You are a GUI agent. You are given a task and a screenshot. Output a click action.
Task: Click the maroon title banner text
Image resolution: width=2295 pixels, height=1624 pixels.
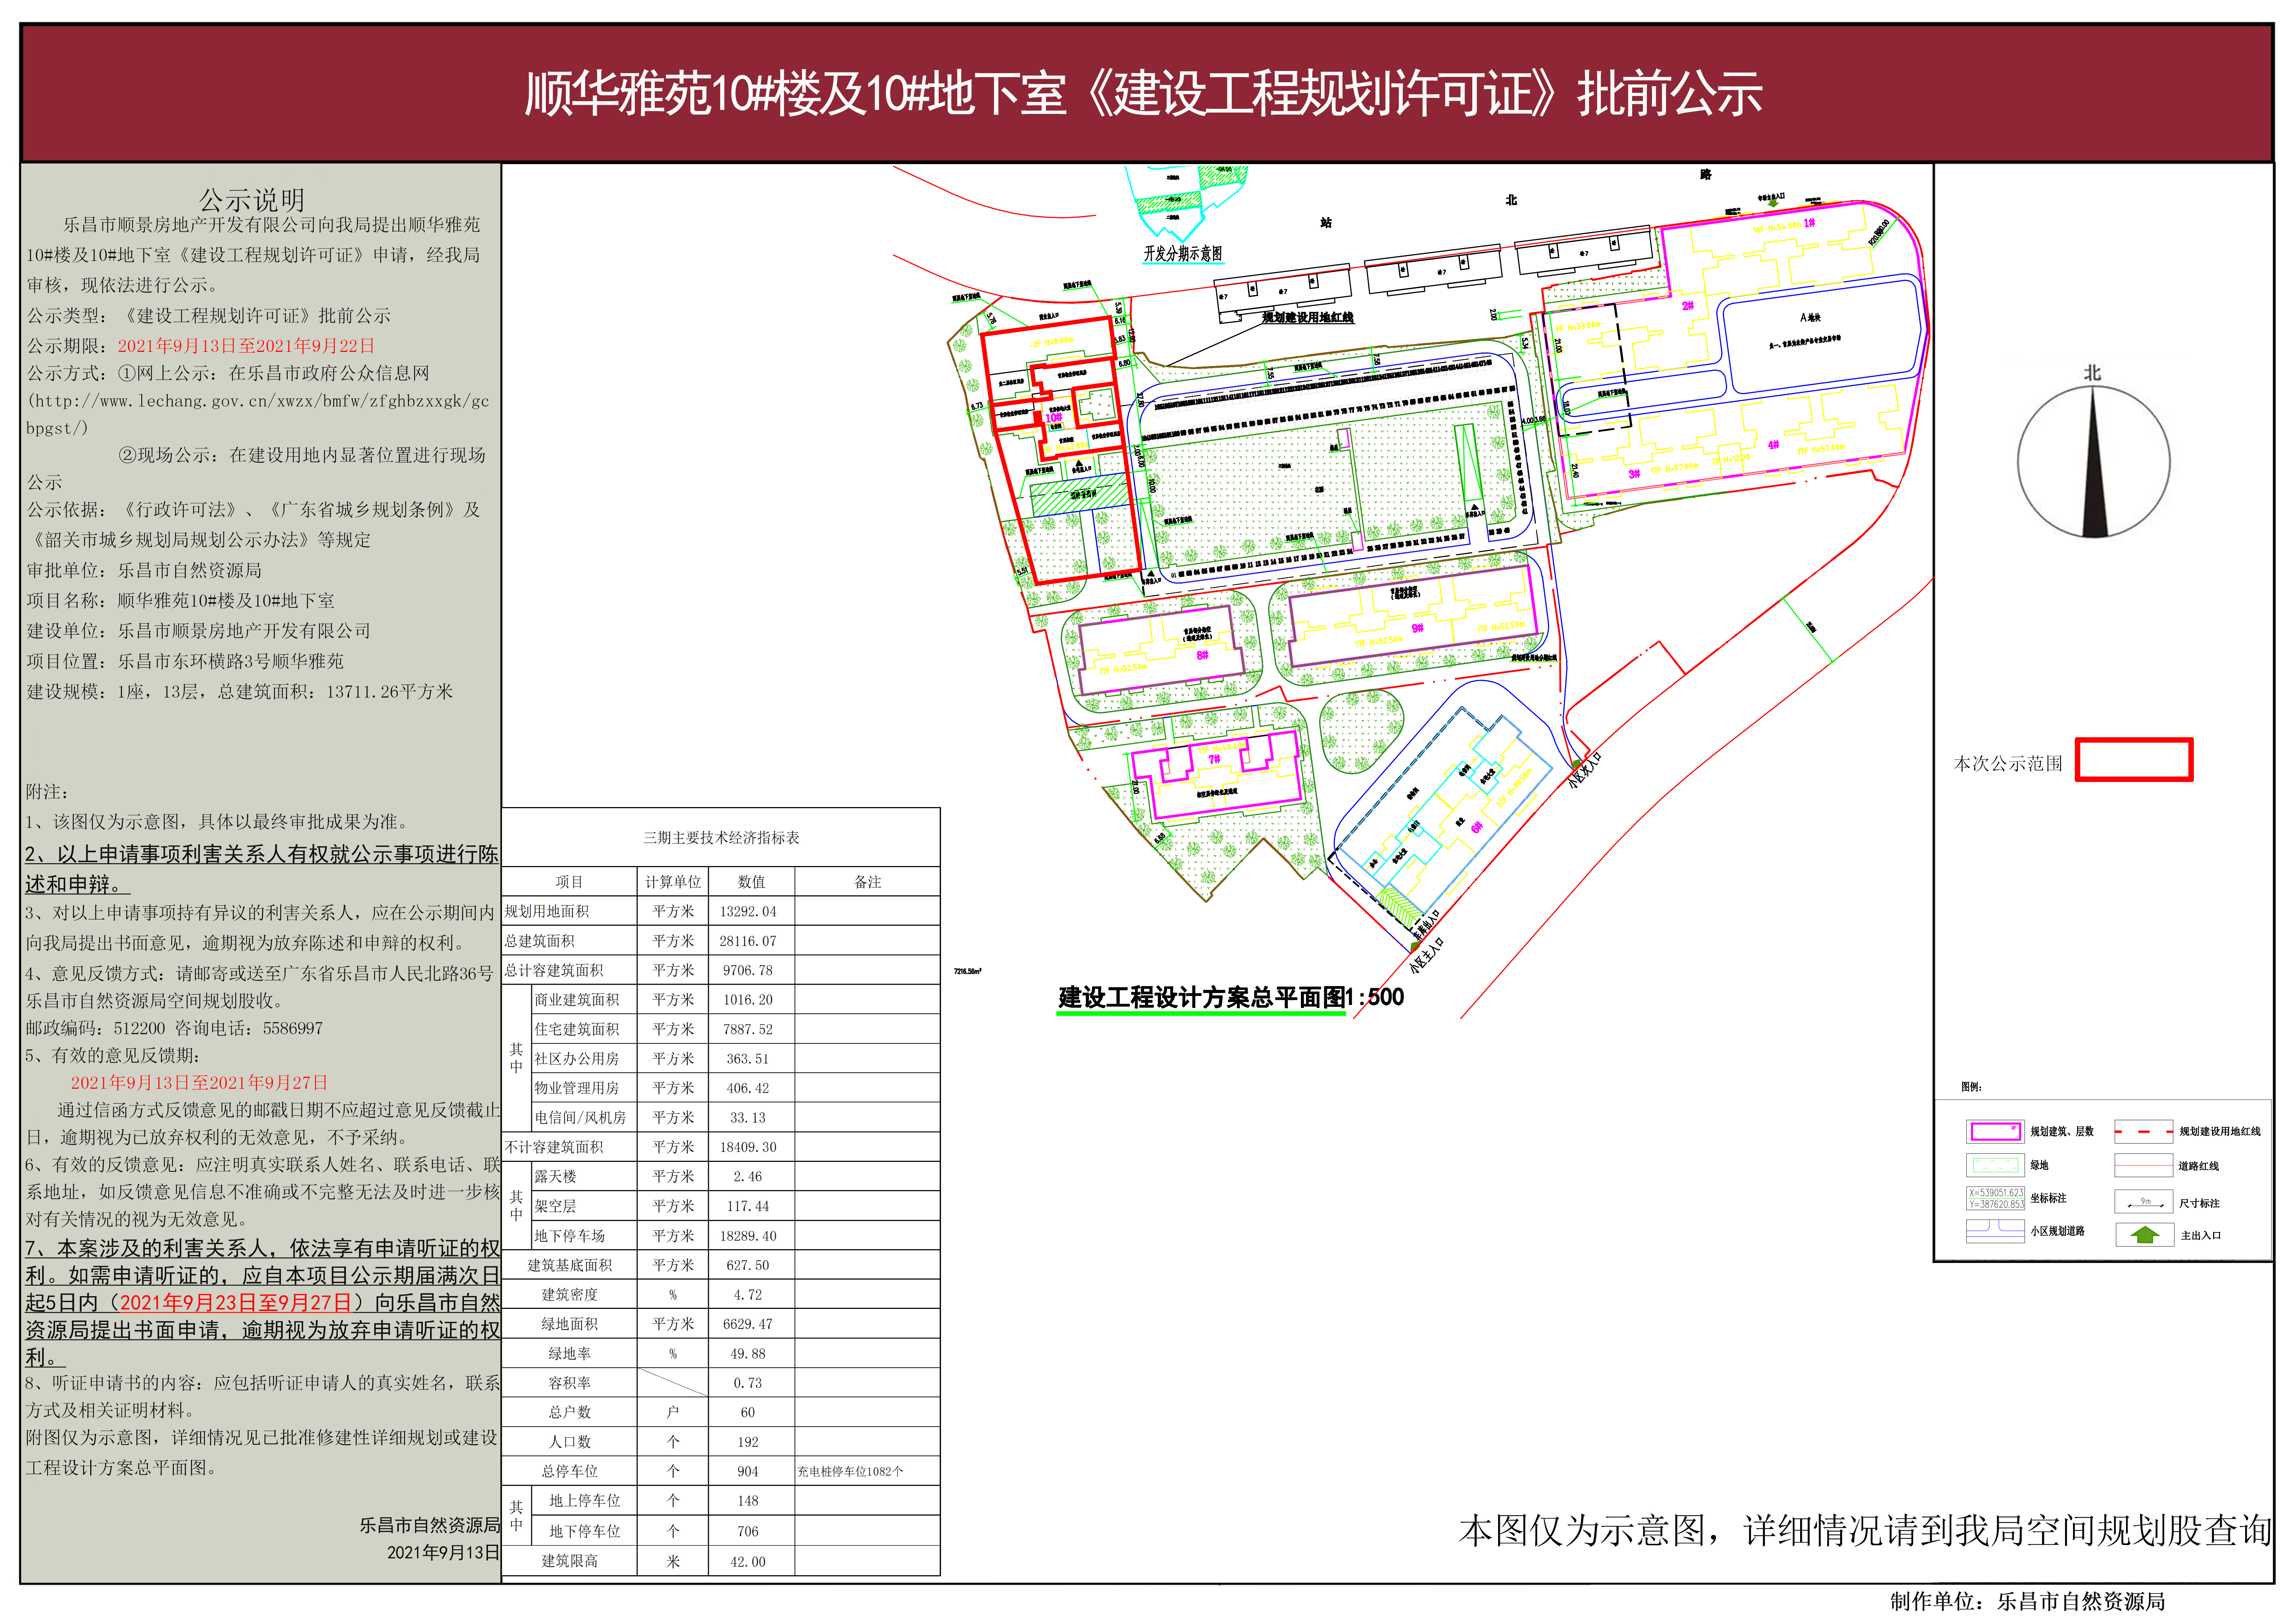point(1143,94)
